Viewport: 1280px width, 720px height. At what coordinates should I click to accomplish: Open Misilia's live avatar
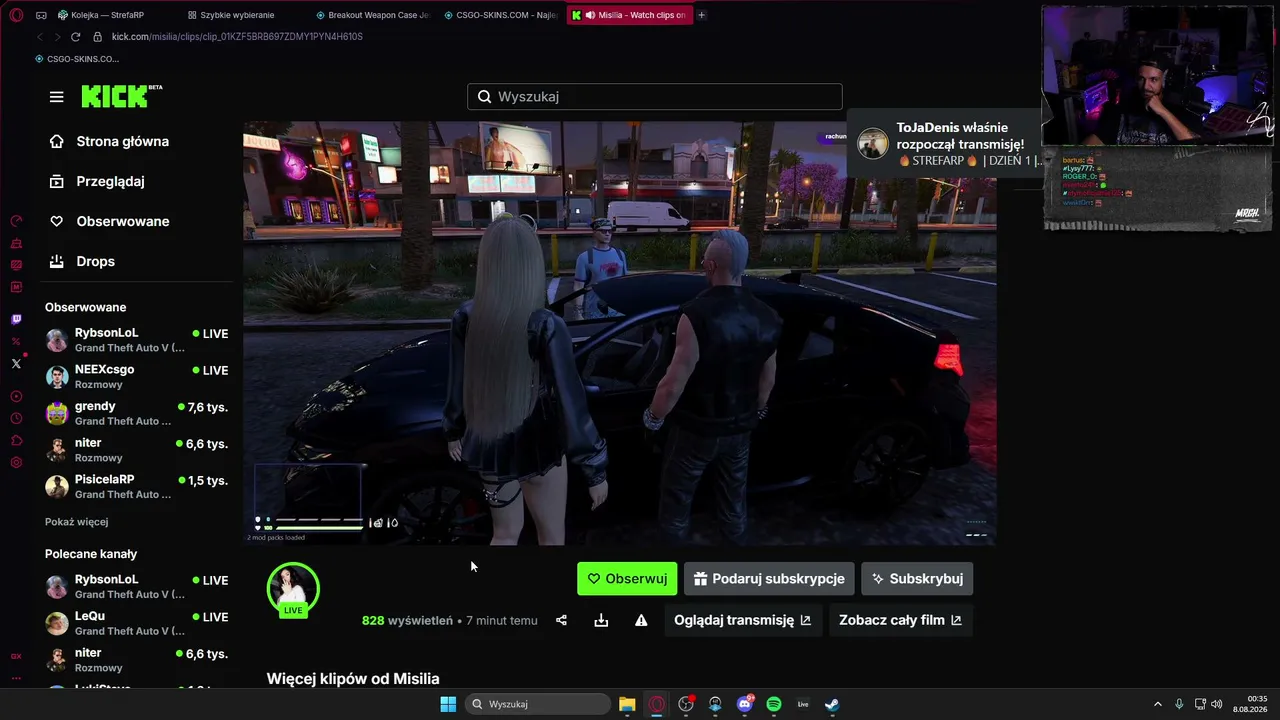click(293, 590)
